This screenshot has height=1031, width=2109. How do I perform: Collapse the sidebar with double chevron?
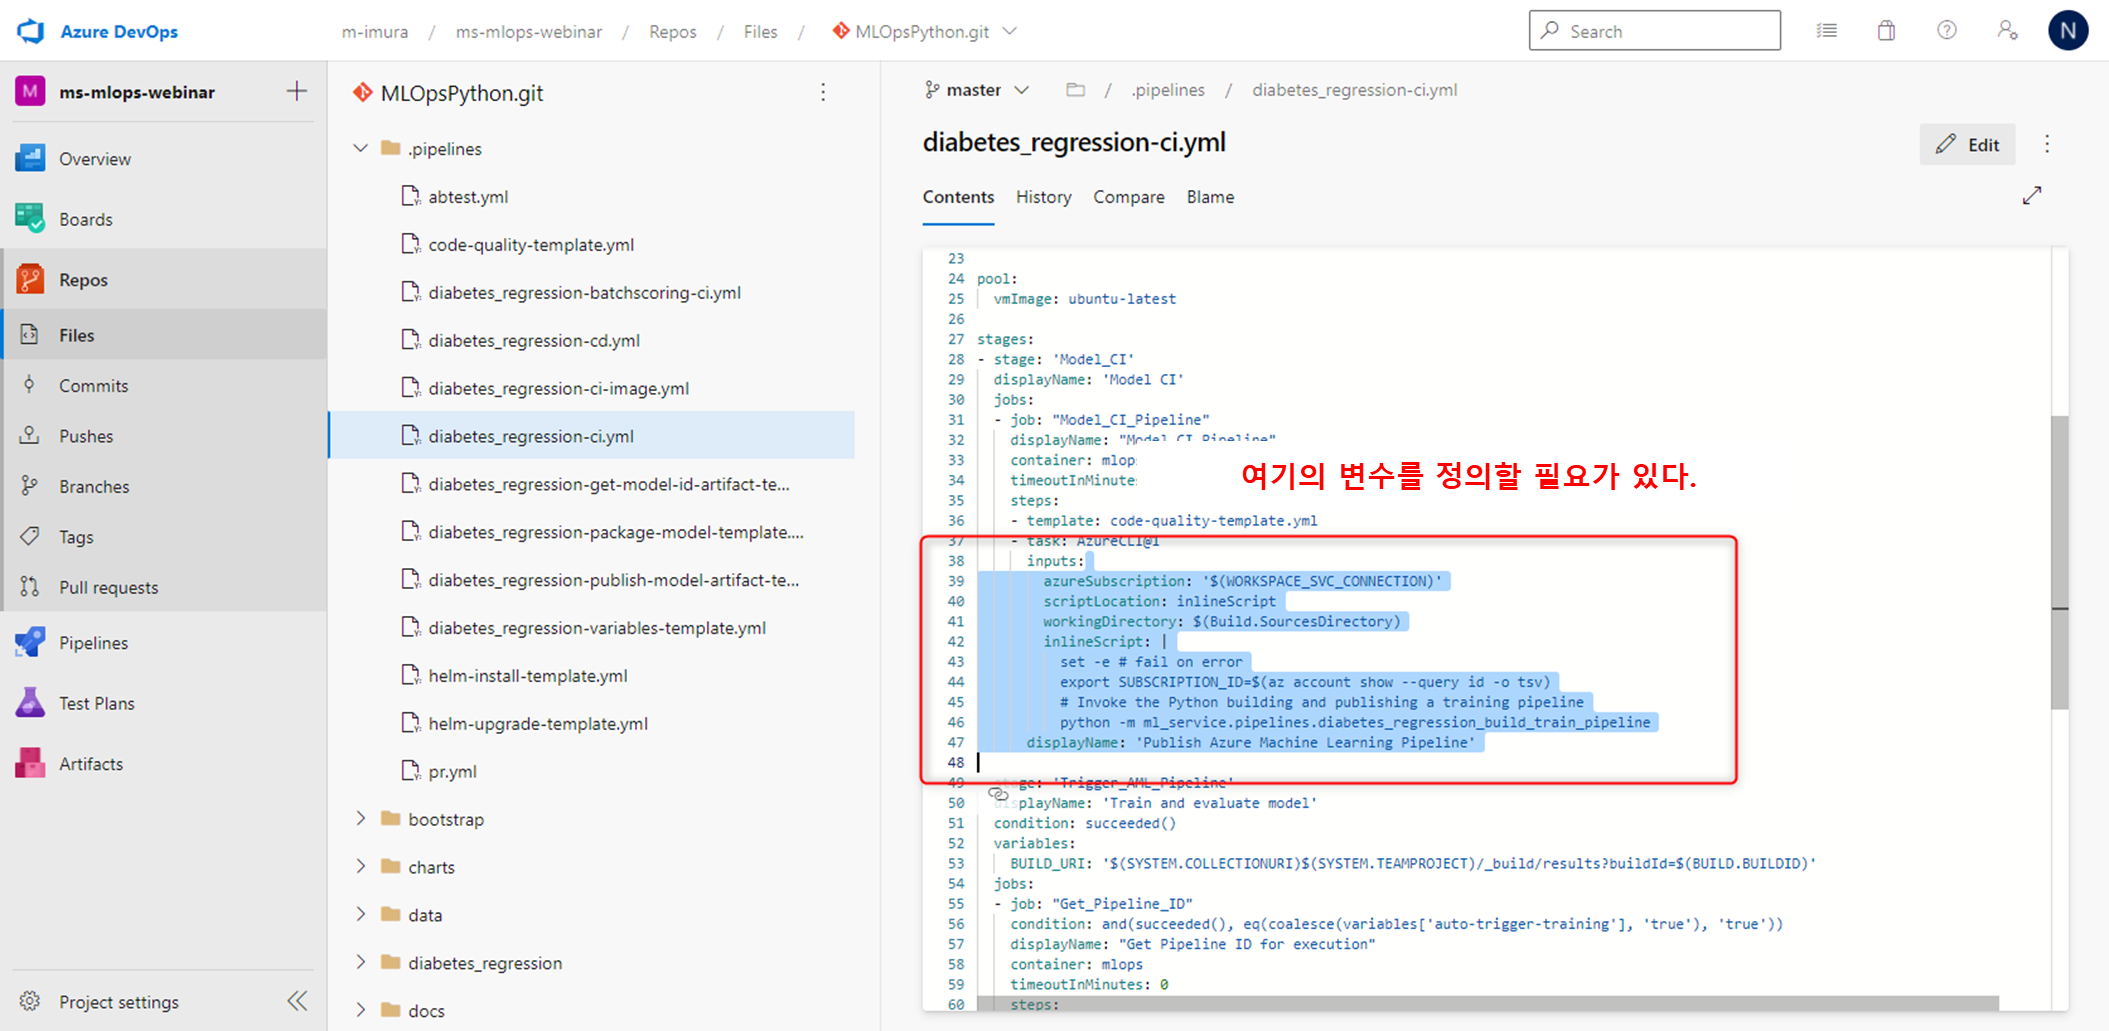pyautogui.click(x=297, y=1001)
